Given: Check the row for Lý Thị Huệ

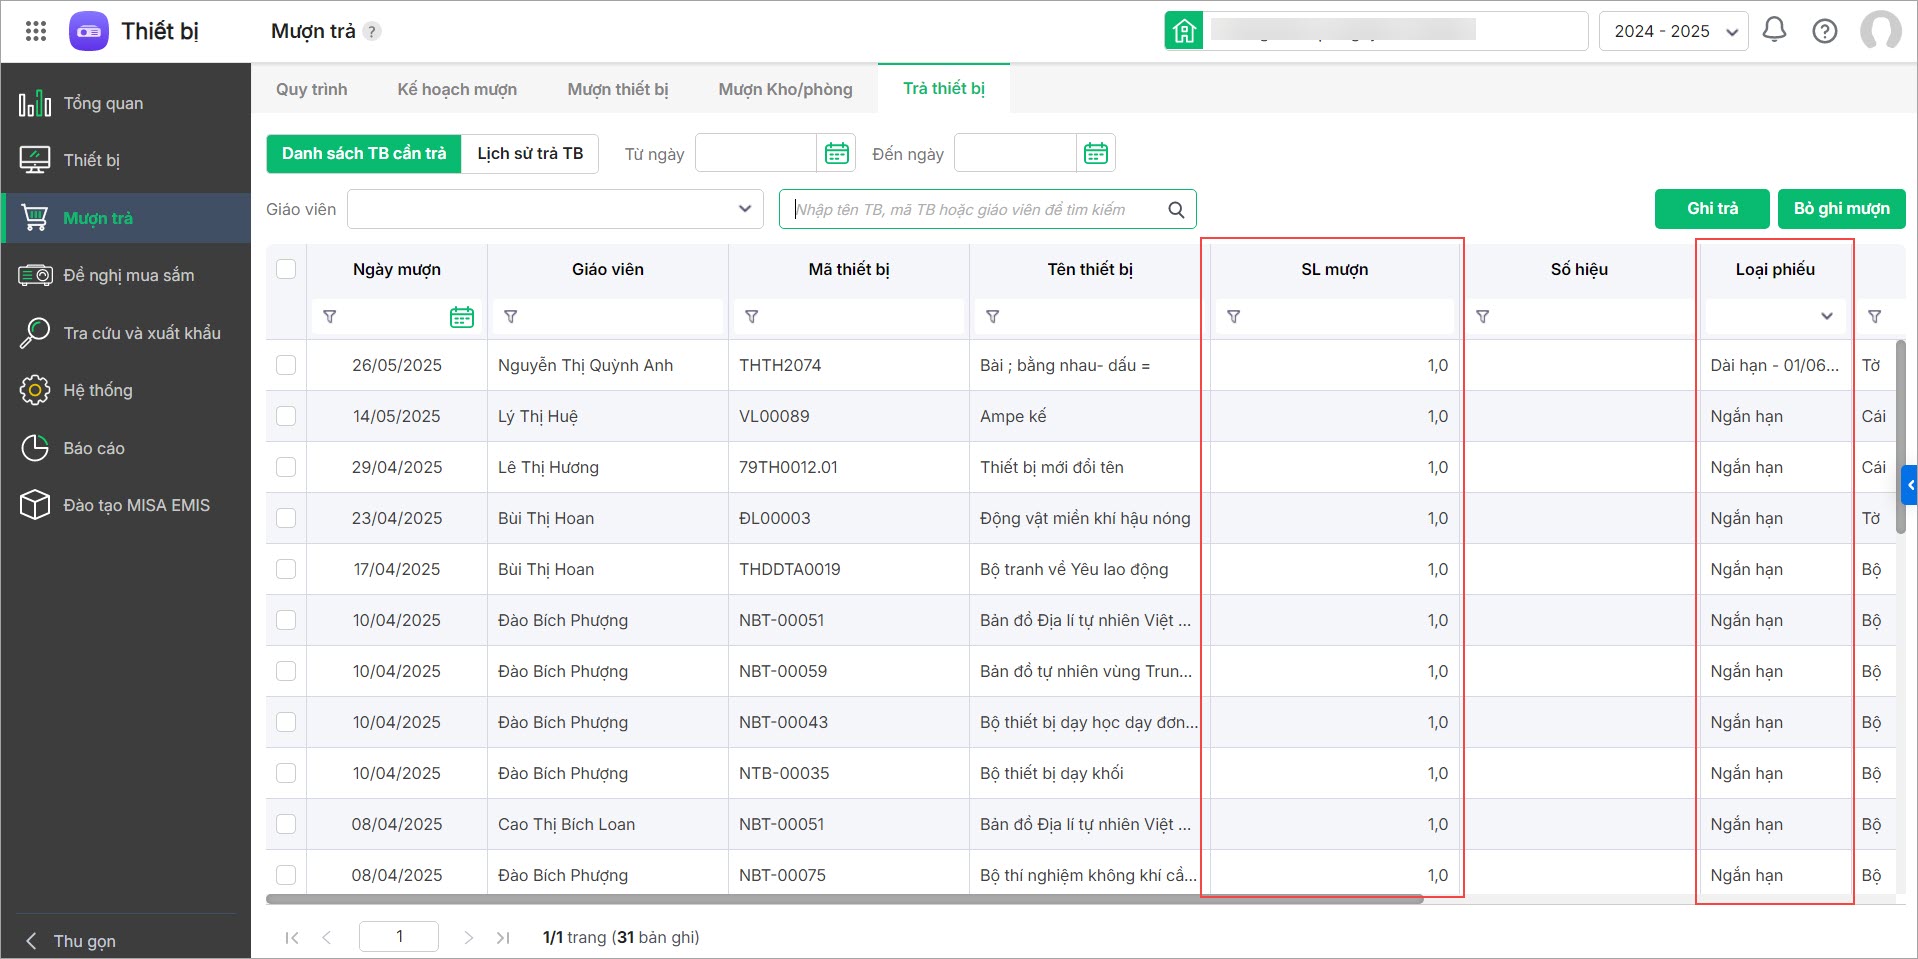Looking at the screenshot, I should tap(286, 416).
